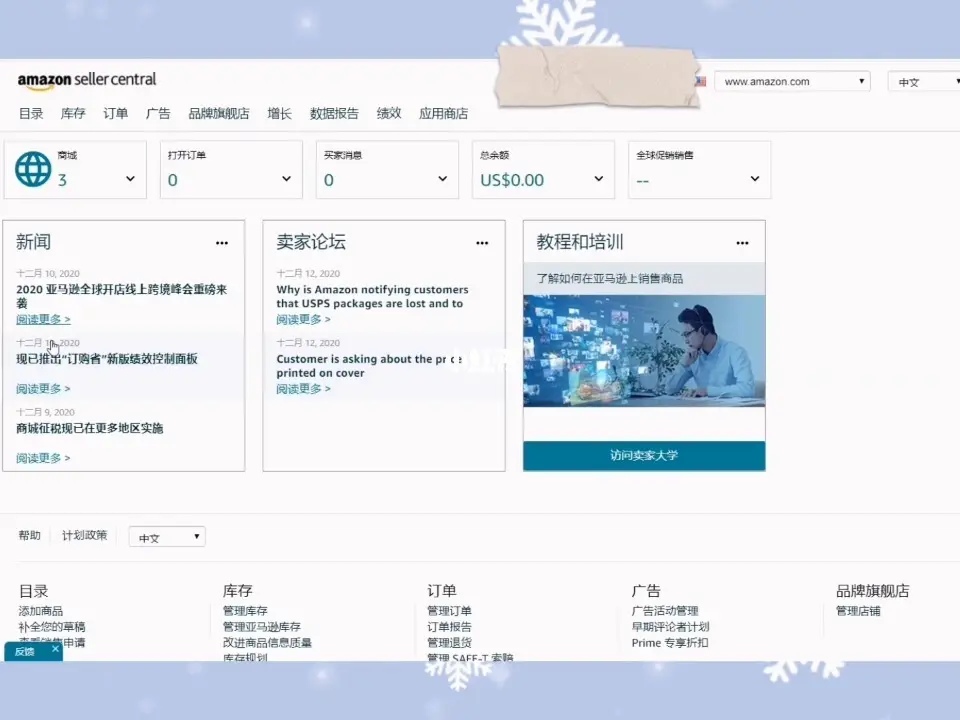Open the 应用商店 menu
The height and width of the screenshot is (720, 960).
(444, 113)
